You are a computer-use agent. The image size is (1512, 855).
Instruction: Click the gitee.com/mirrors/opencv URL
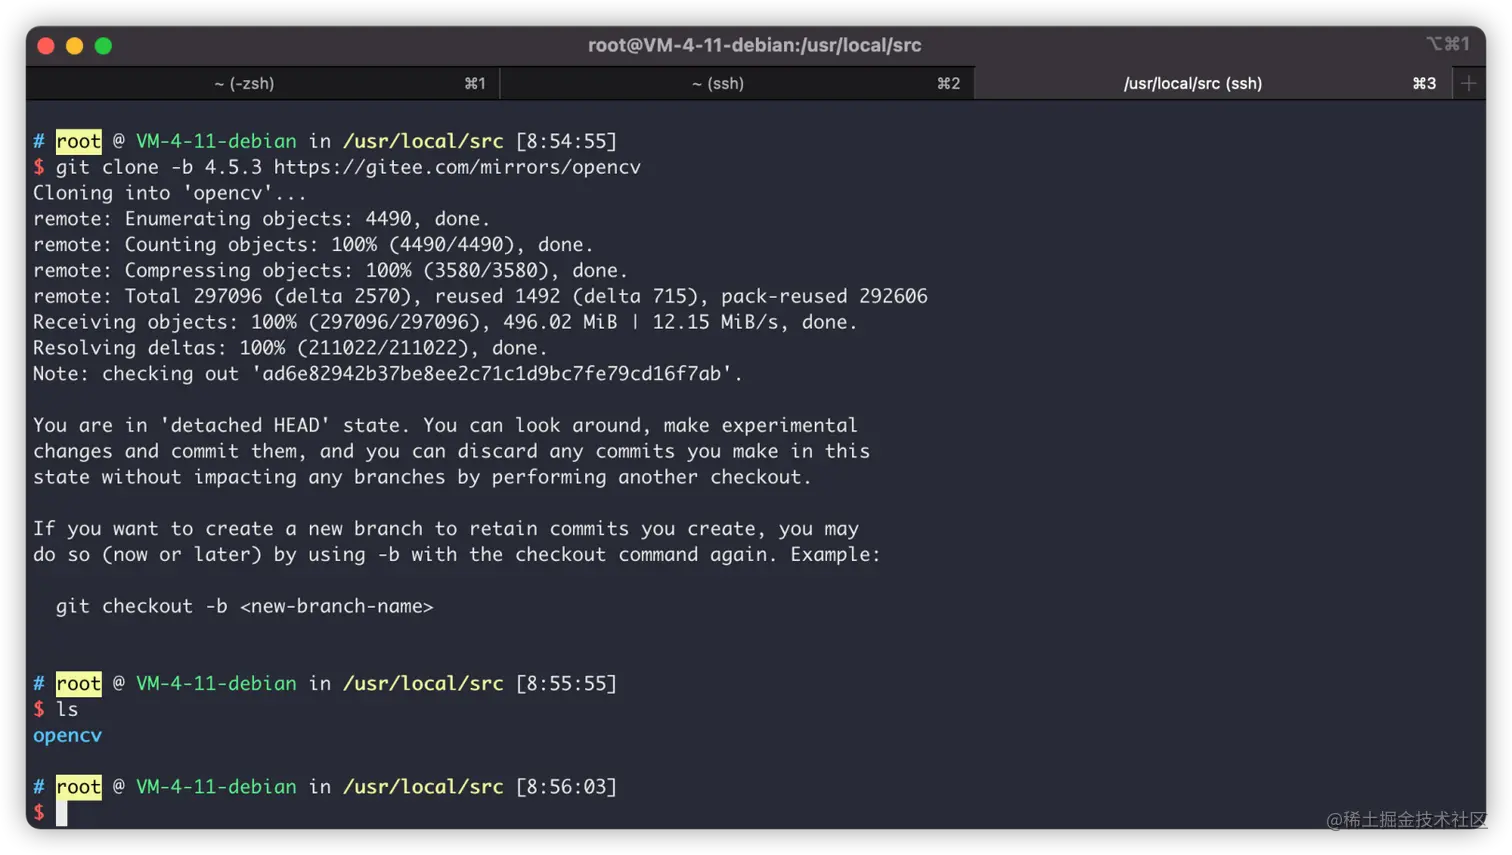[457, 167]
